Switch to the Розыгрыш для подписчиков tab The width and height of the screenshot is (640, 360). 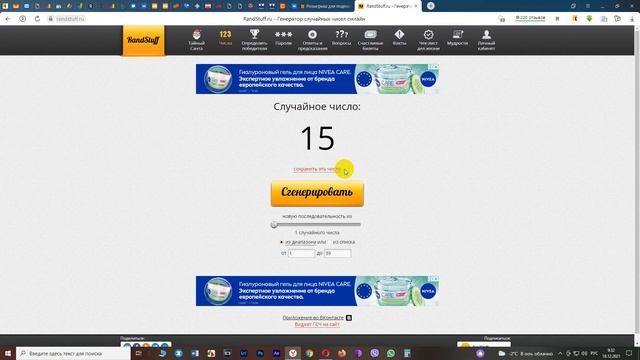click(x=325, y=6)
